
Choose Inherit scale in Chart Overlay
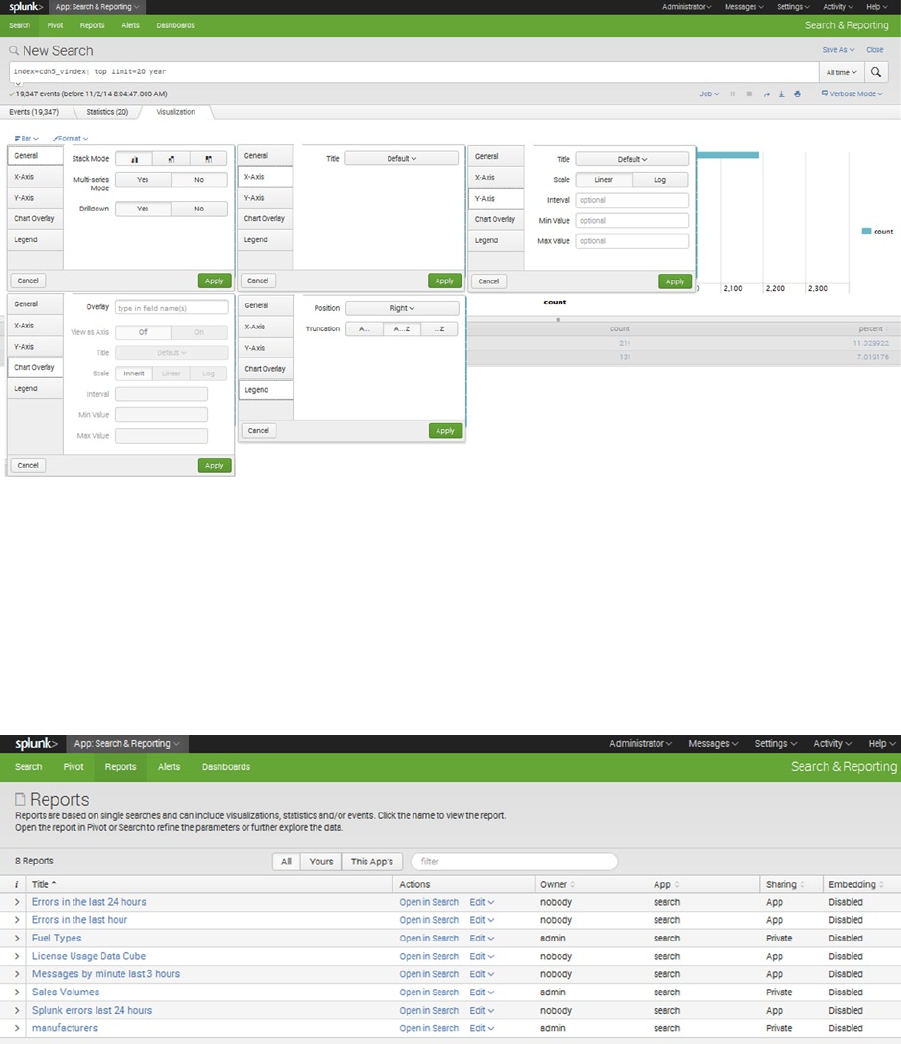[x=134, y=374]
